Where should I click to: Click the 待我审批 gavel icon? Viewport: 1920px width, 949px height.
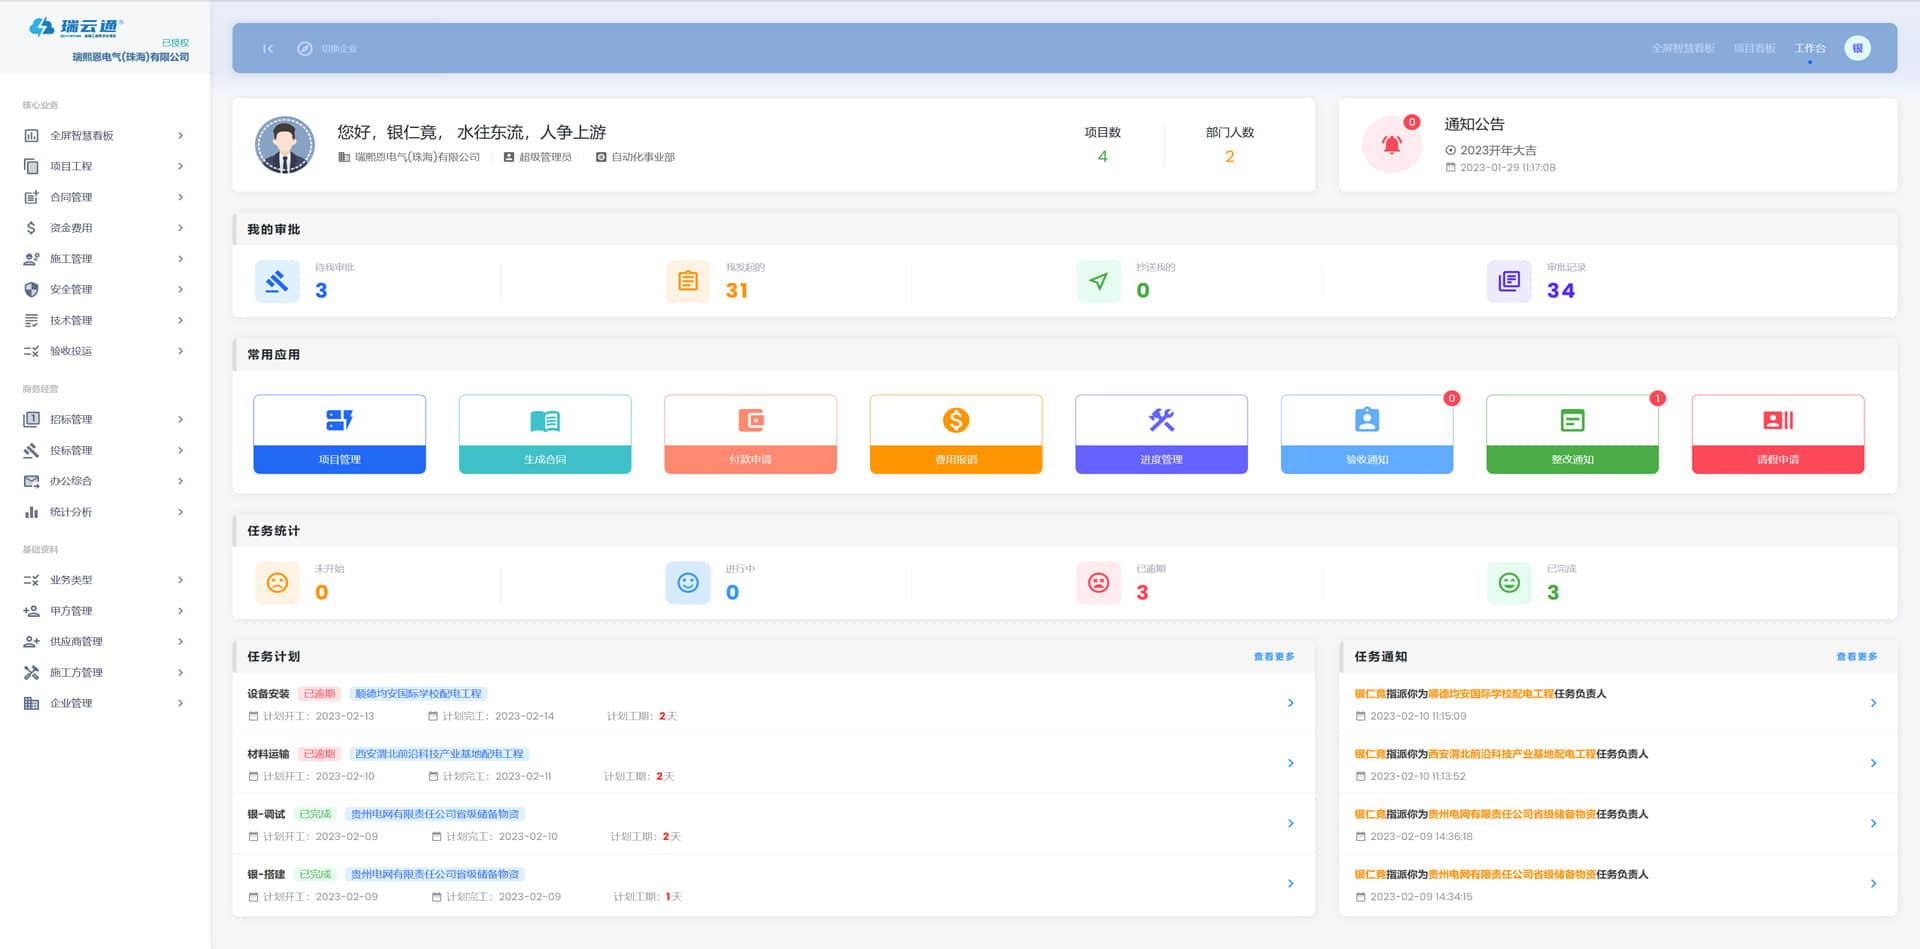pyautogui.click(x=277, y=281)
